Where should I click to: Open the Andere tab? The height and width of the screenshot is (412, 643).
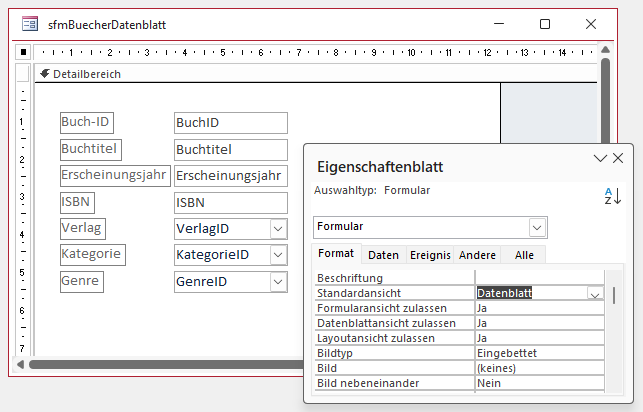coord(477,255)
